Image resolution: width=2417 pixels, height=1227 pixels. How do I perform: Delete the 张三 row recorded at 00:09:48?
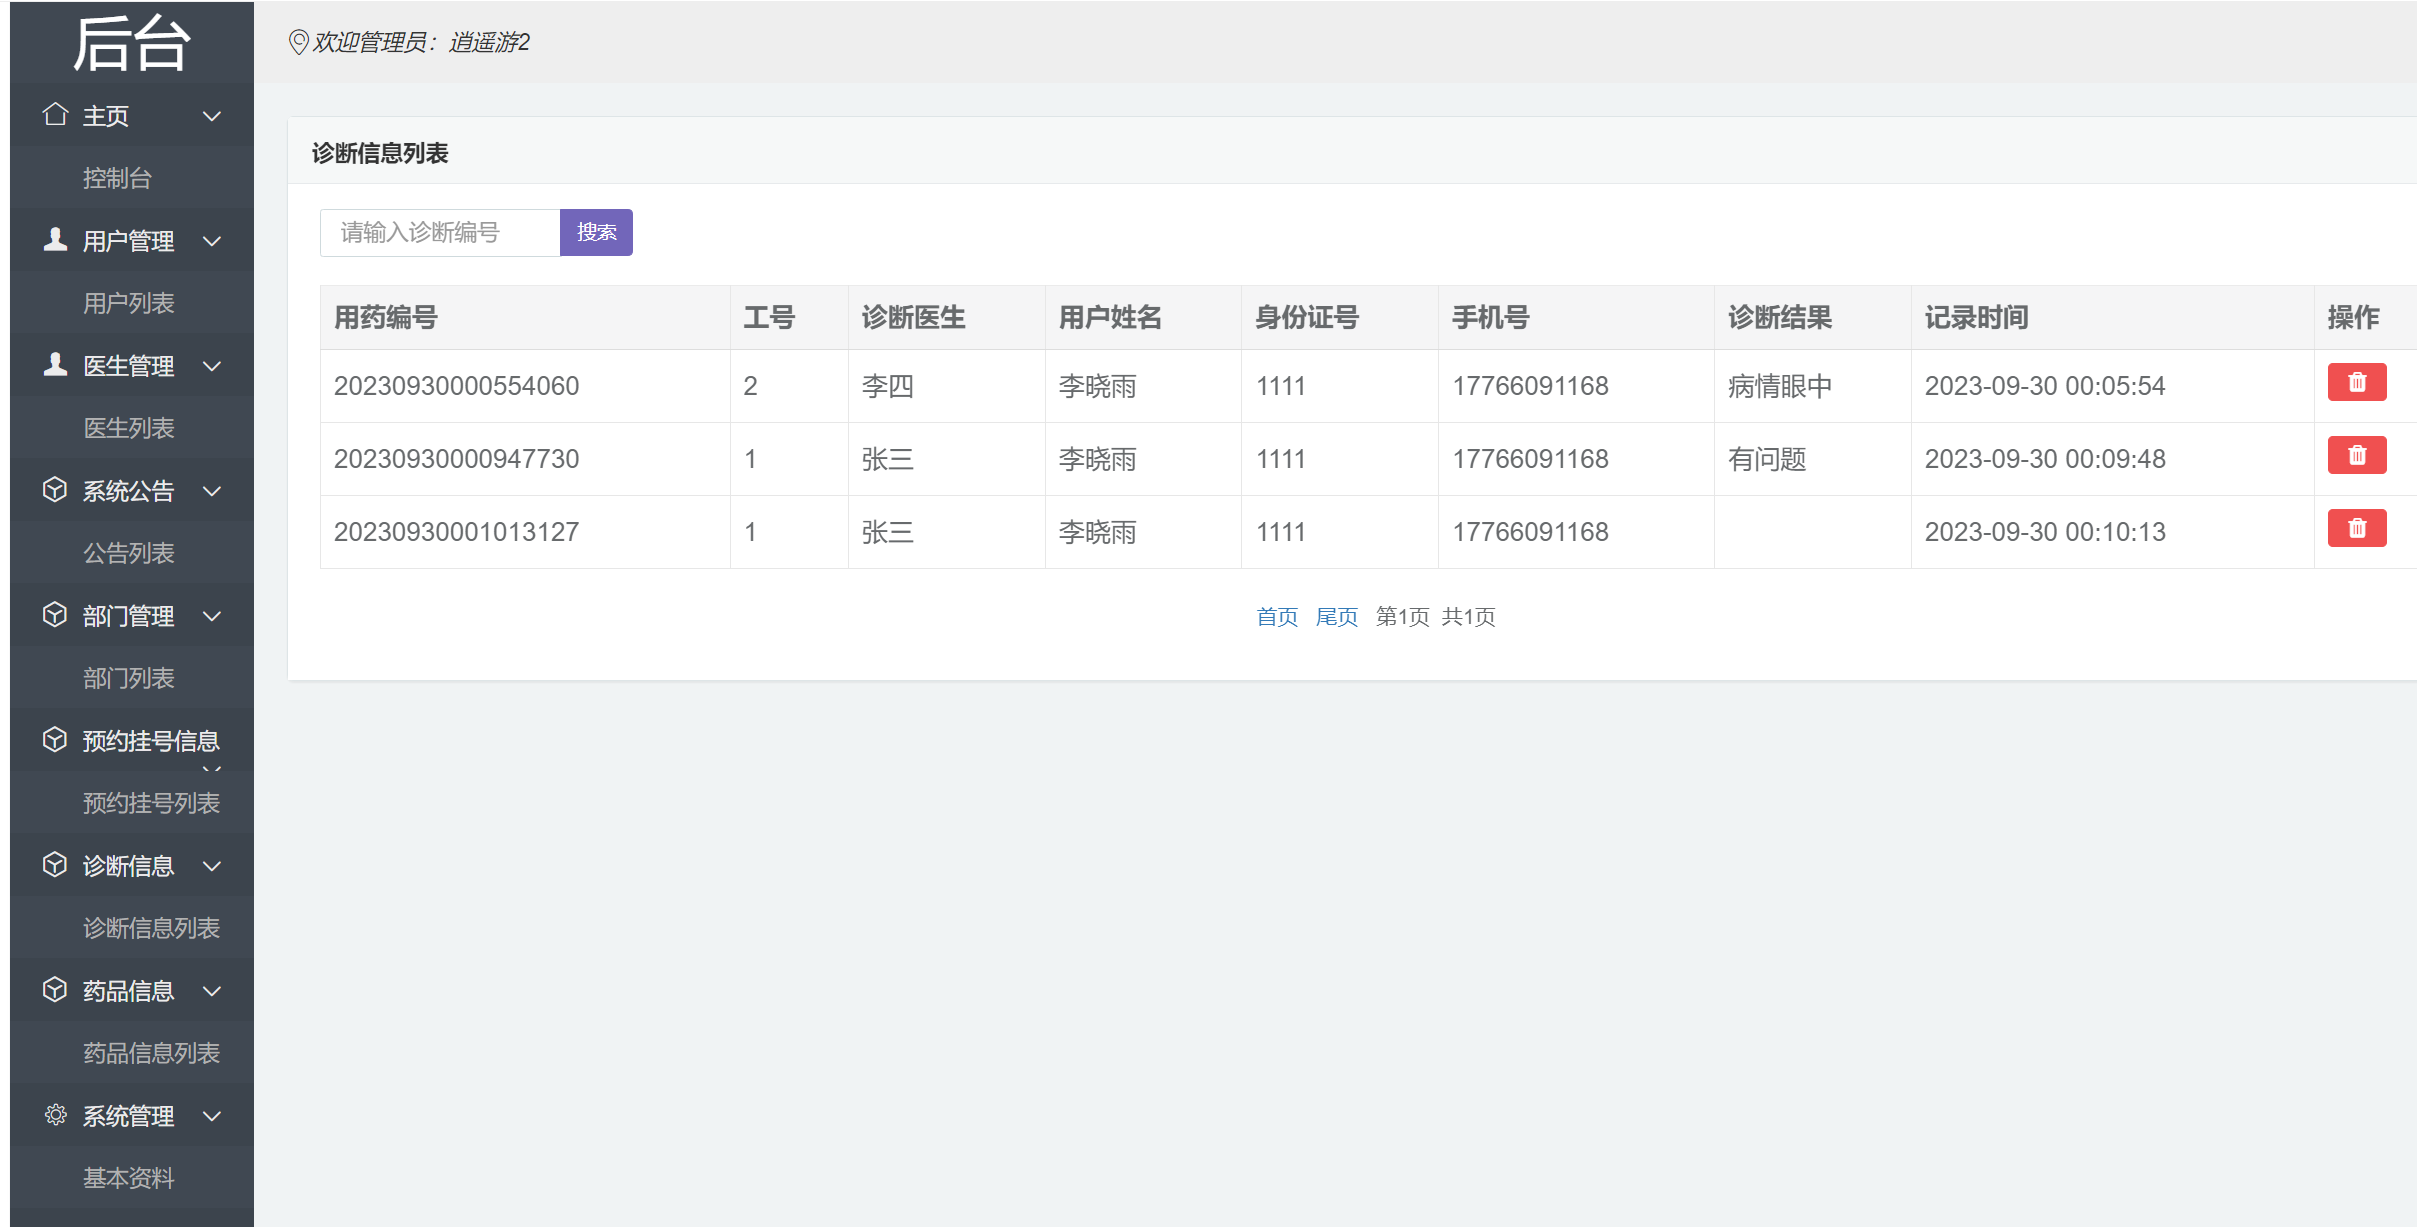click(2357, 454)
